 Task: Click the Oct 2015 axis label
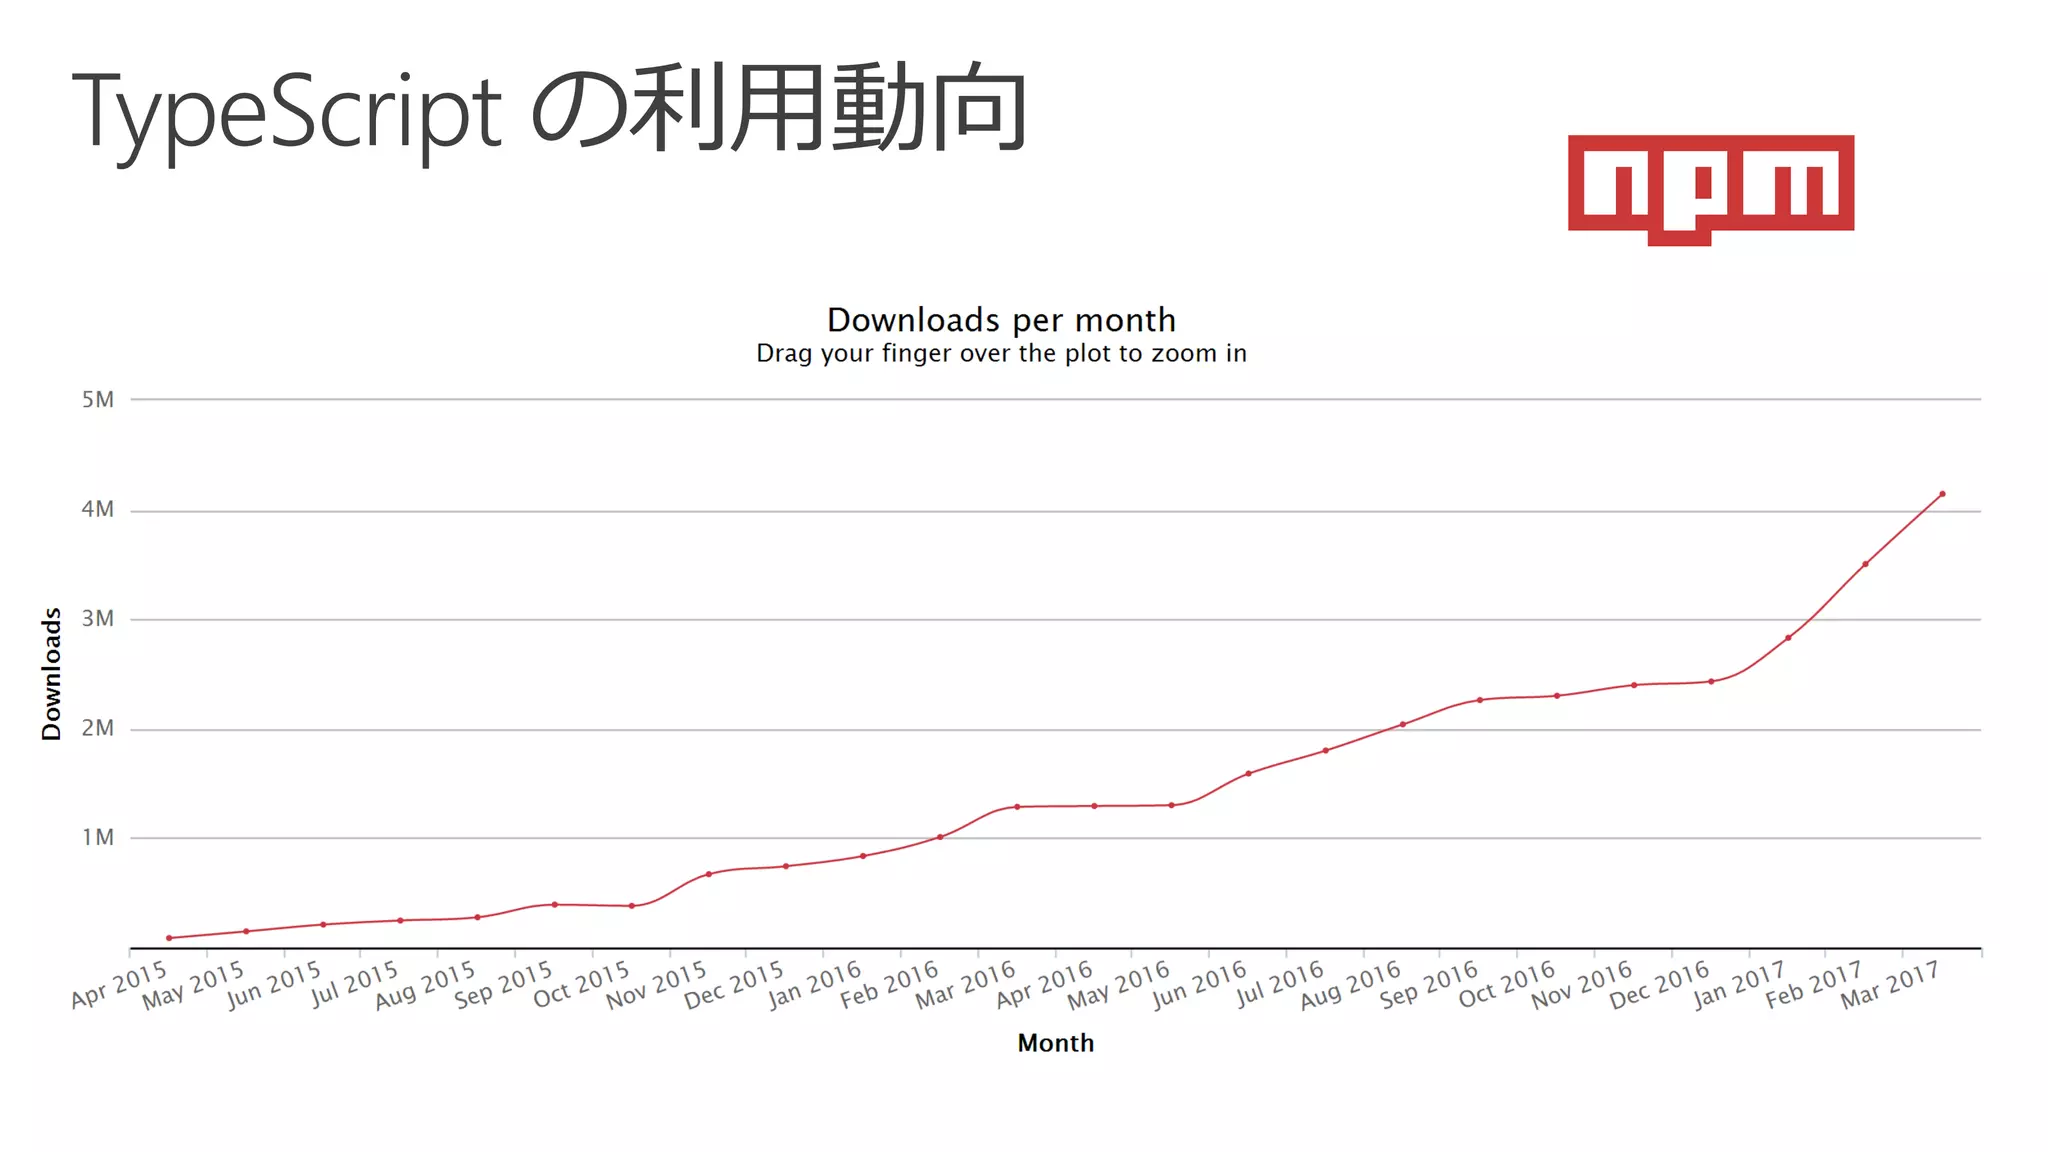[x=581, y=984]
